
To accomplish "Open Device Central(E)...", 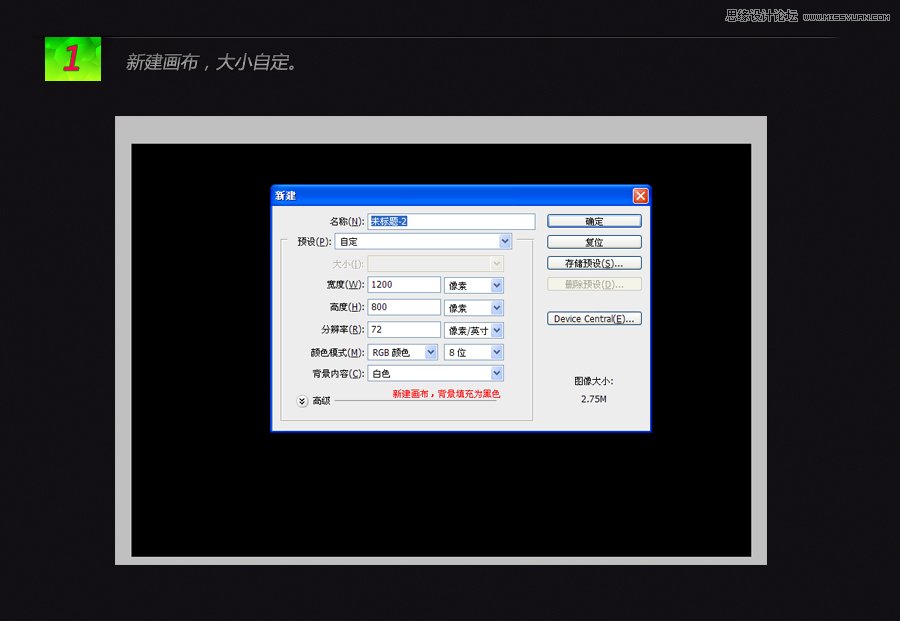I will [594, 319].
